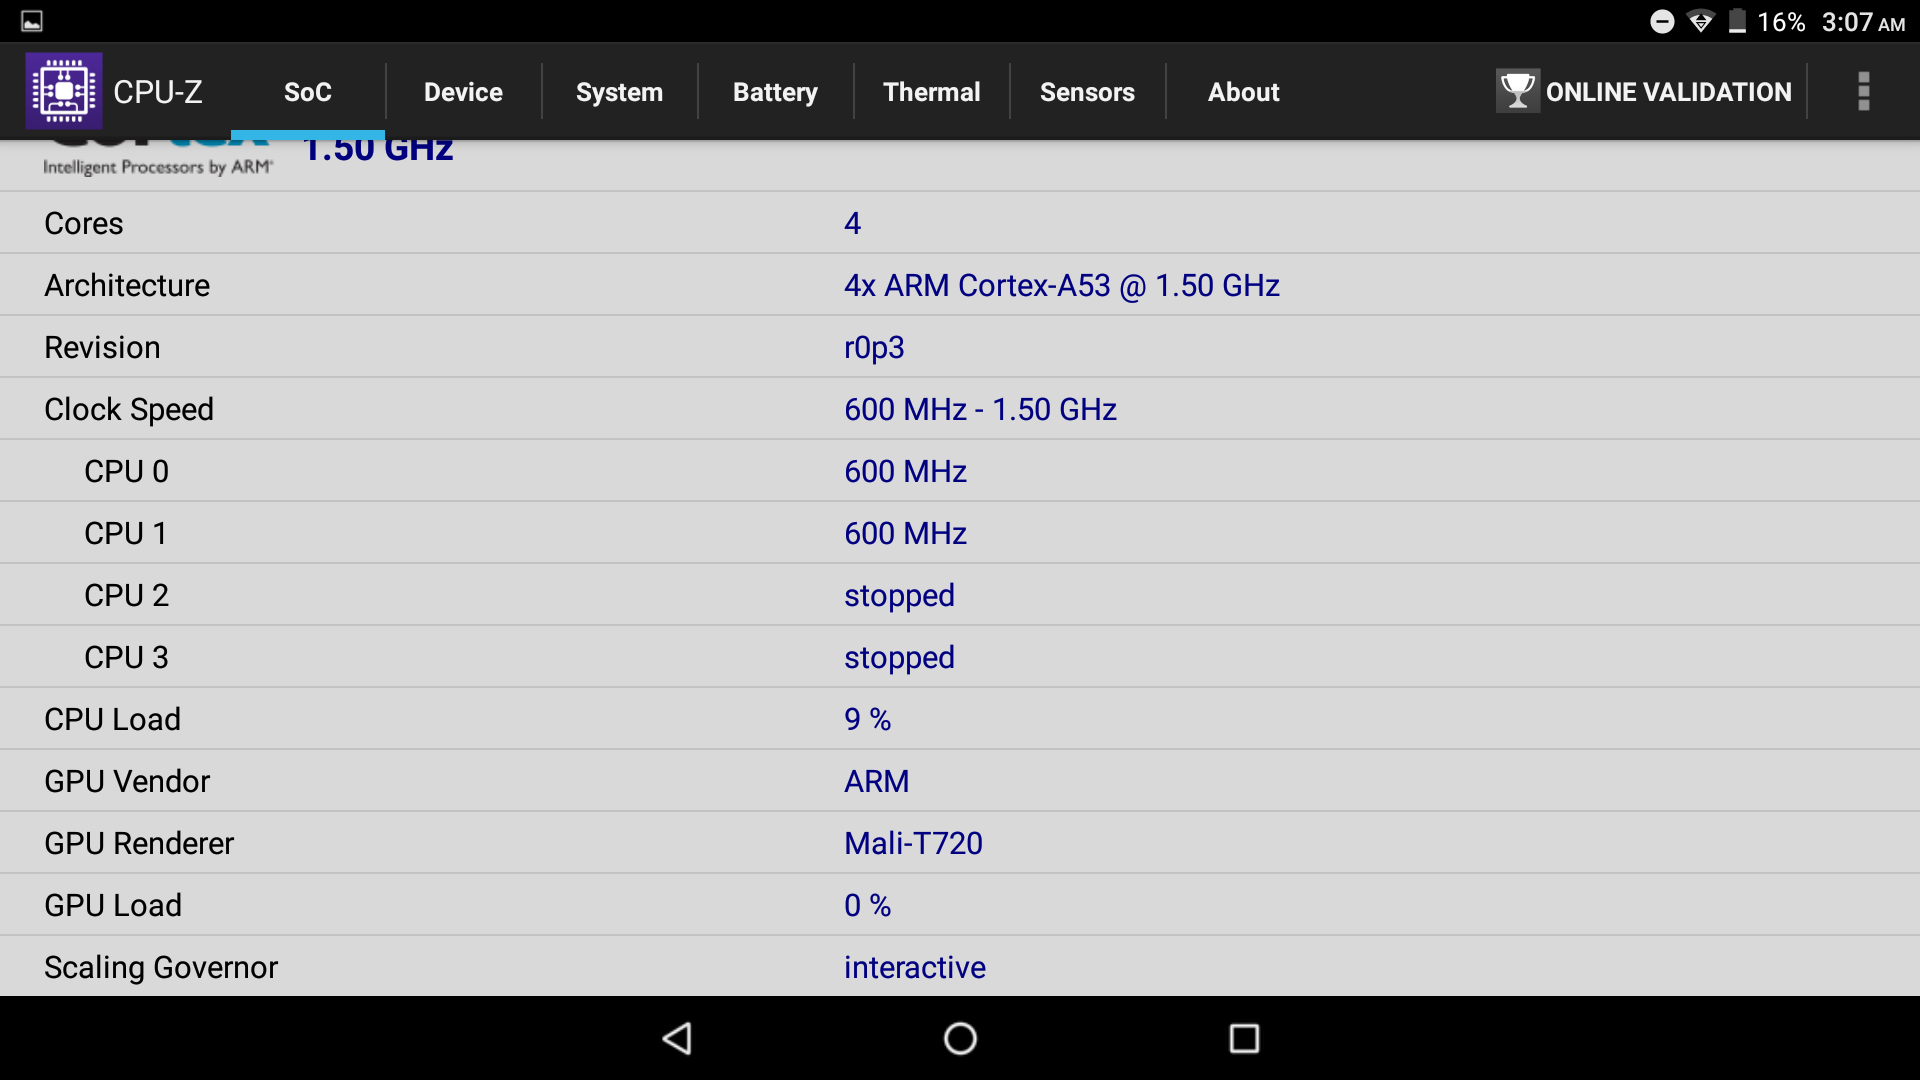Tap the CPU 1 value 600 MHz
The width and height of the screenshot is (1920, 1080).
point(905,533)
